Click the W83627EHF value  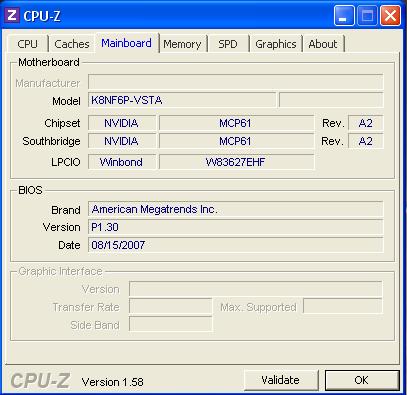pos(236,162)
